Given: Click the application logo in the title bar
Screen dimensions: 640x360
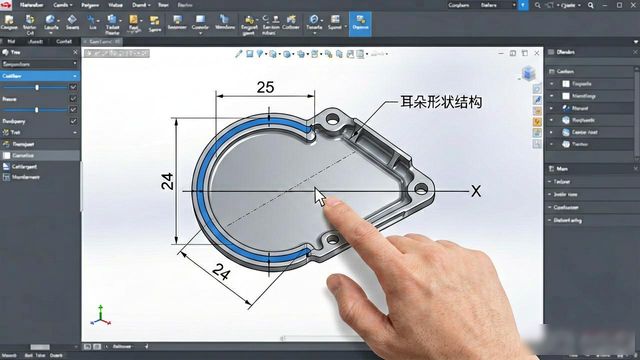Looking at the screenshot, I should 6,5.
